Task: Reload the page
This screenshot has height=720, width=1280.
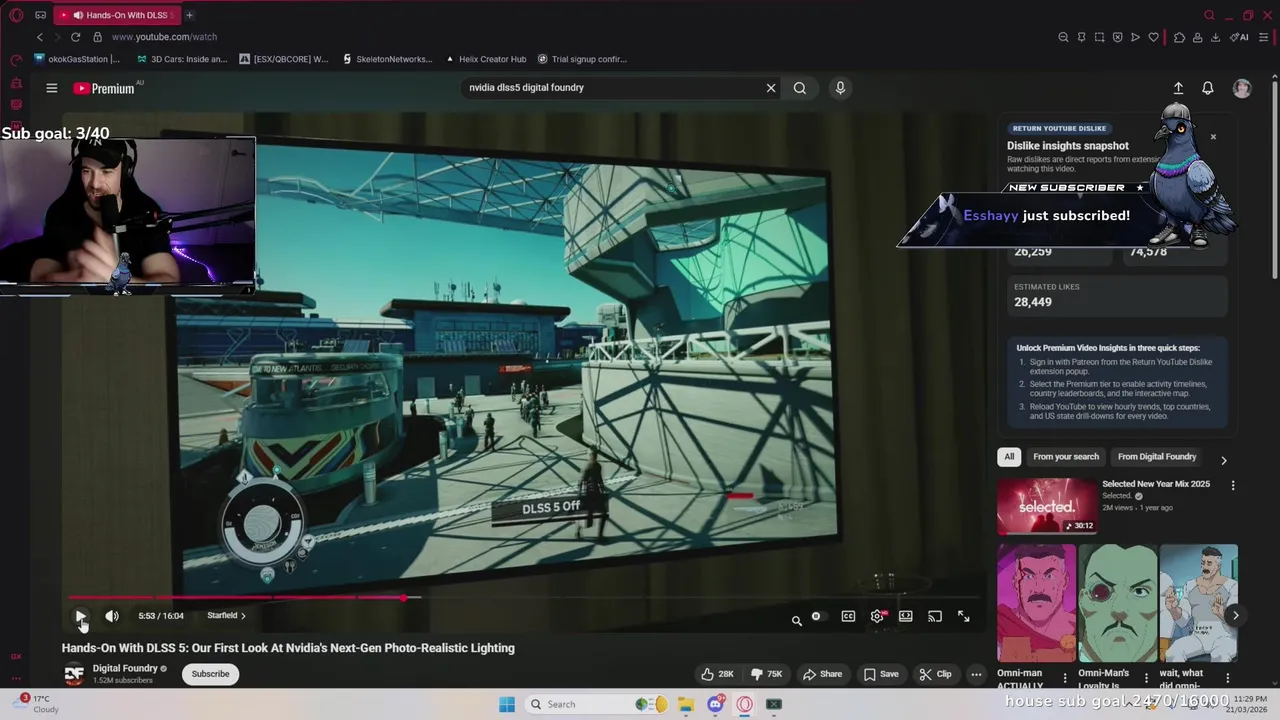Action: pos(75,37)
